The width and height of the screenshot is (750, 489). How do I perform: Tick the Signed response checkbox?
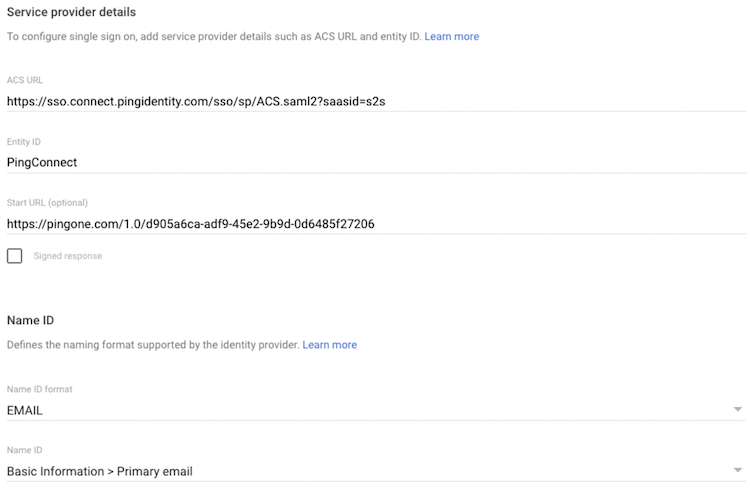point(15,256)
